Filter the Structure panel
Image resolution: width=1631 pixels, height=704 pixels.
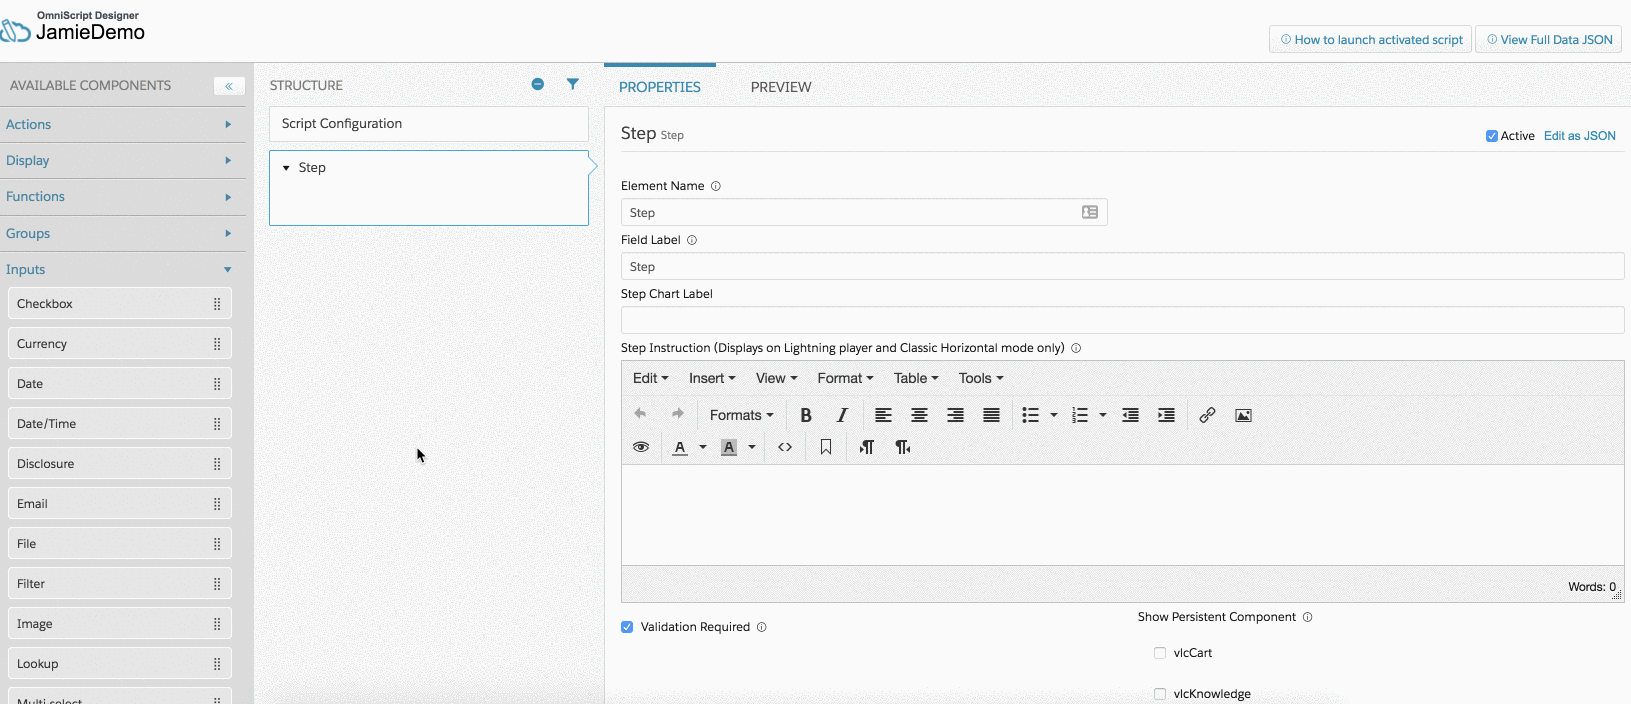pos(573,84)
